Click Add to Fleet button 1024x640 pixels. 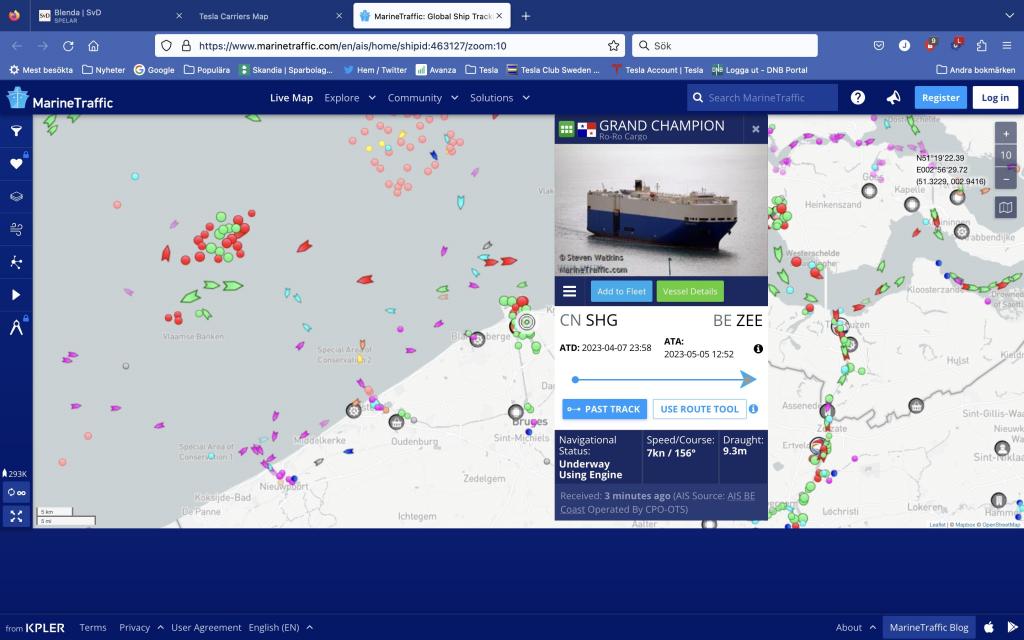tap(621, 291)
